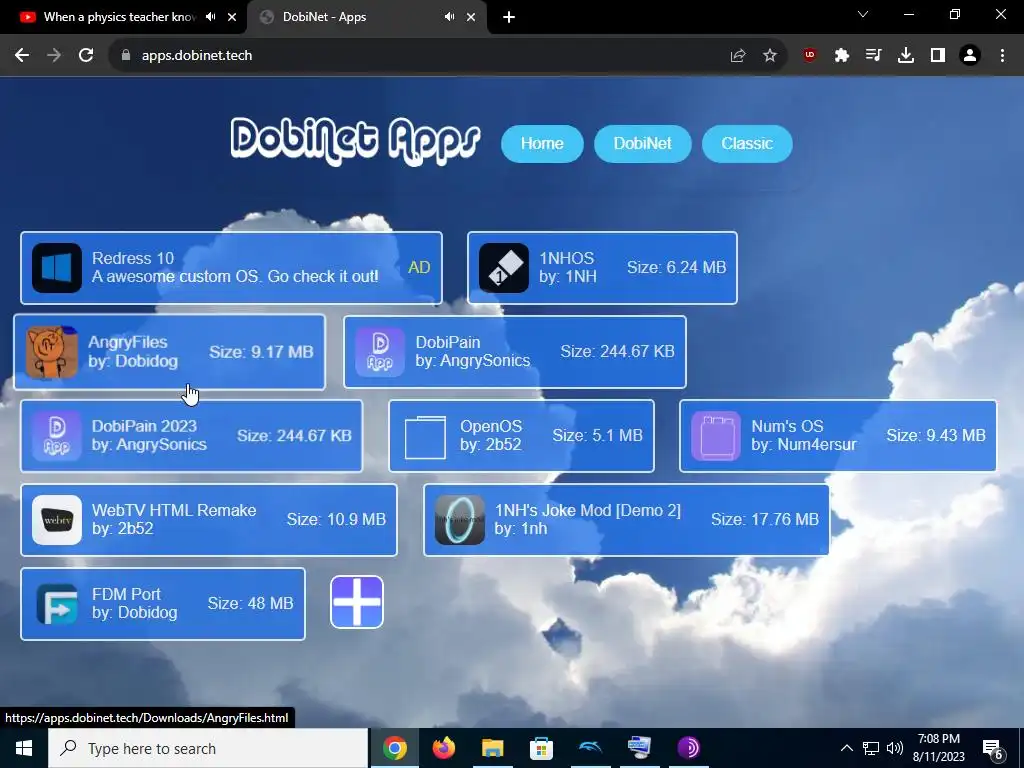Click the AngryFiles orange cat icon
Image resolution: width=1024 pixels, height=768 pixels.
(x=52, y=352)
